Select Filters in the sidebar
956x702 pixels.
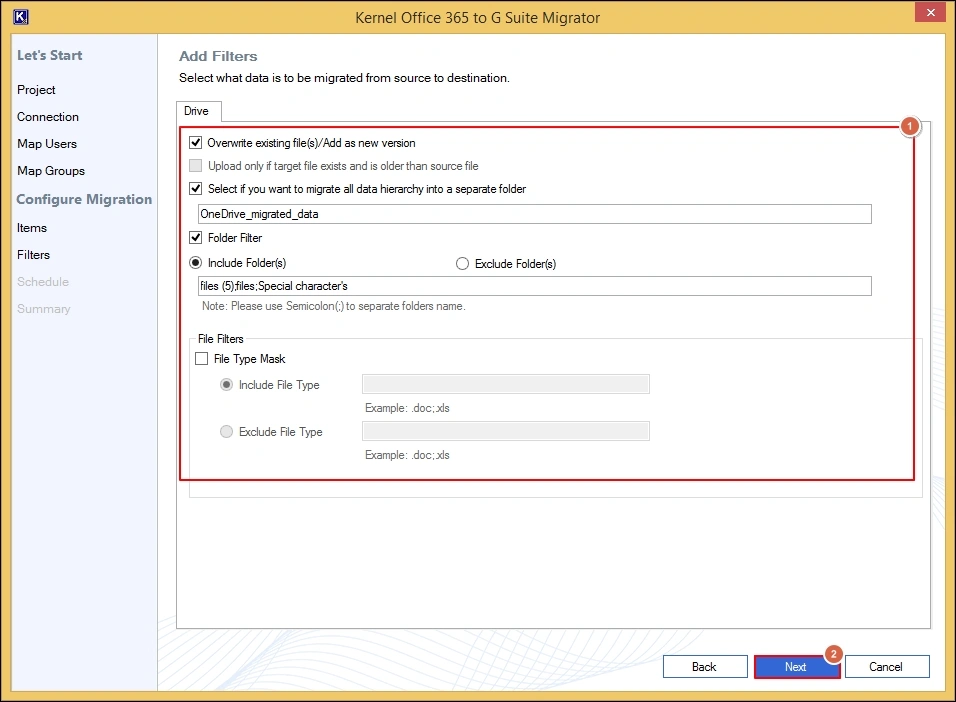tap(33, 255)
